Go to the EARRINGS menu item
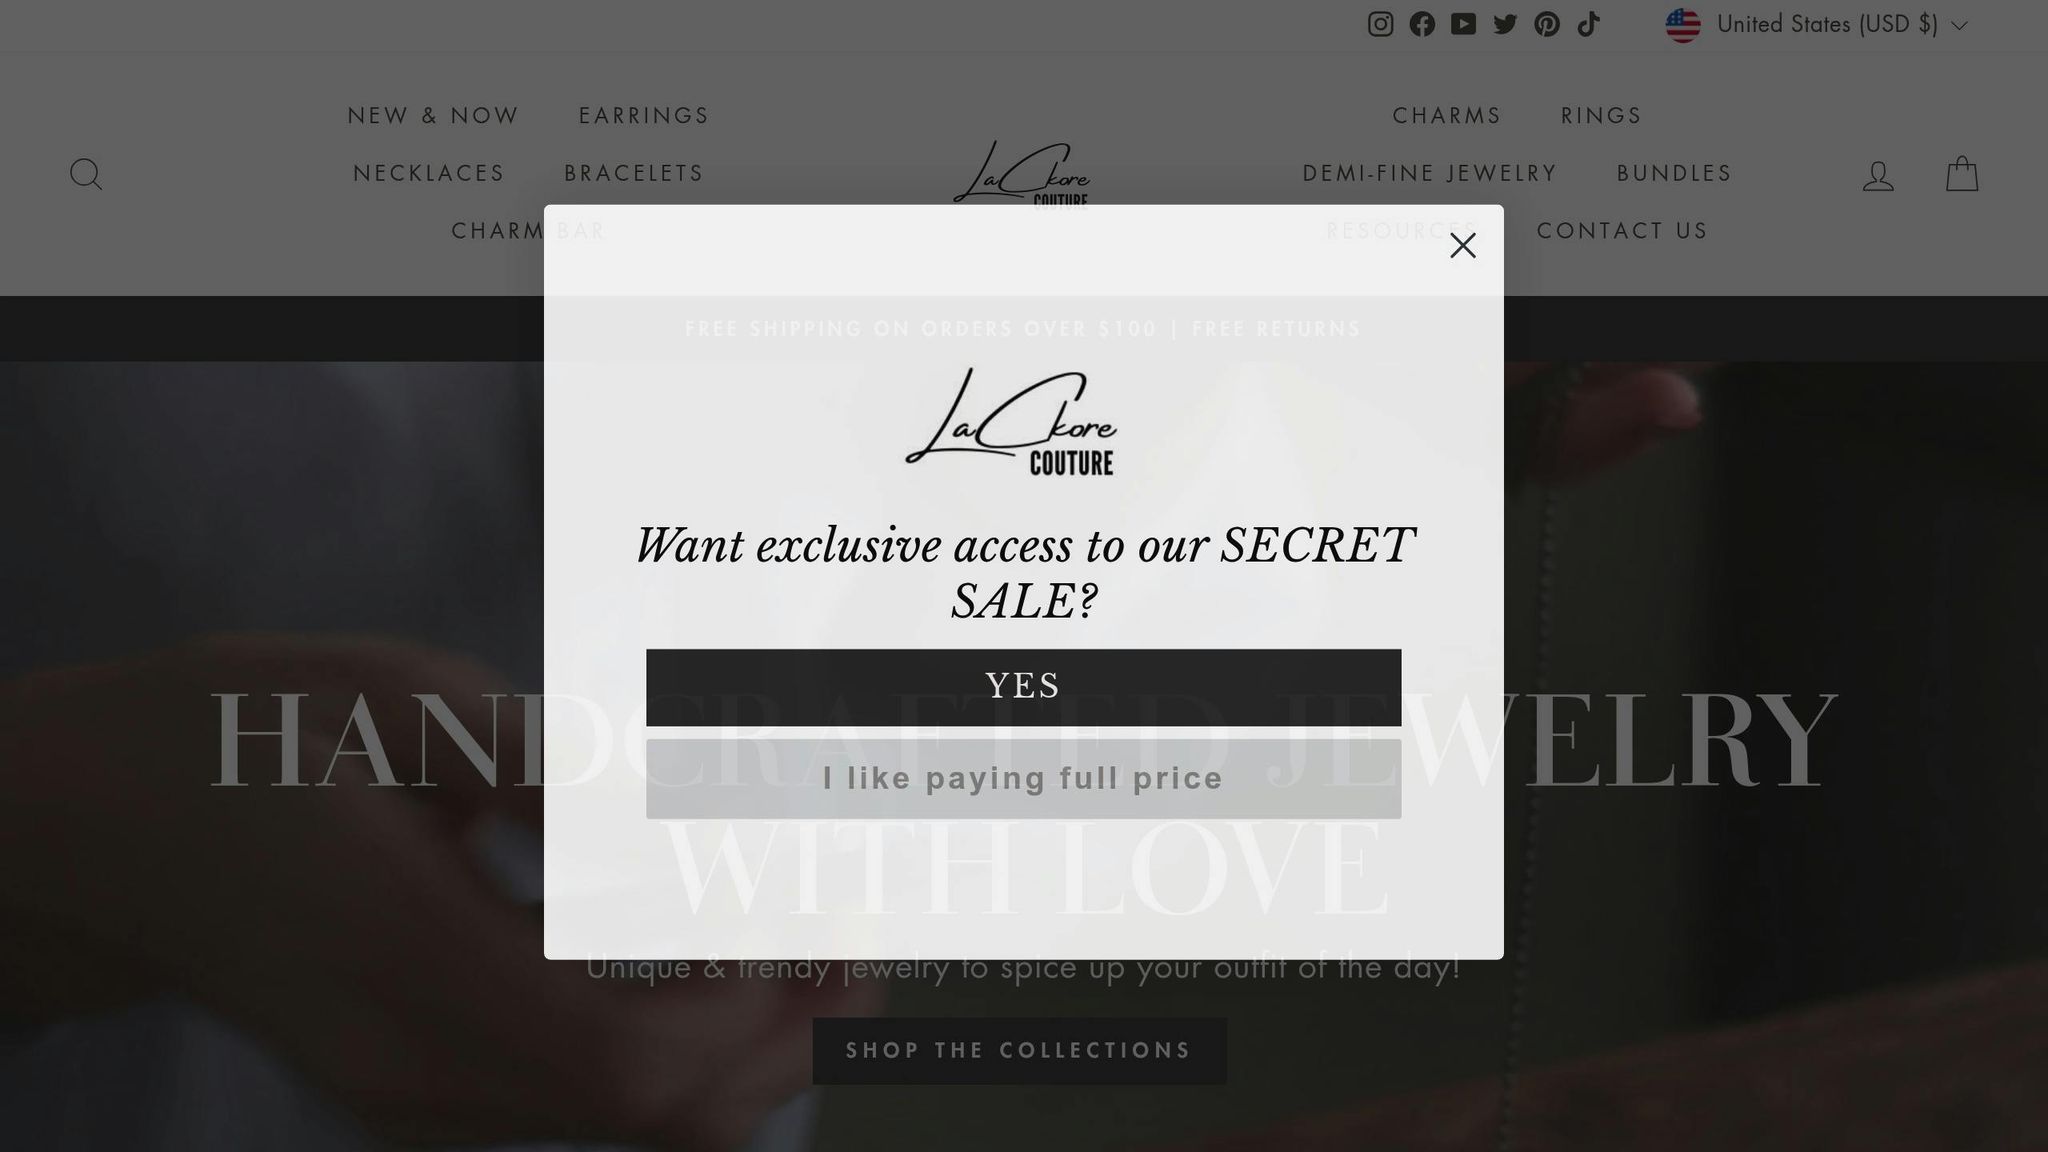 point(644,116)
